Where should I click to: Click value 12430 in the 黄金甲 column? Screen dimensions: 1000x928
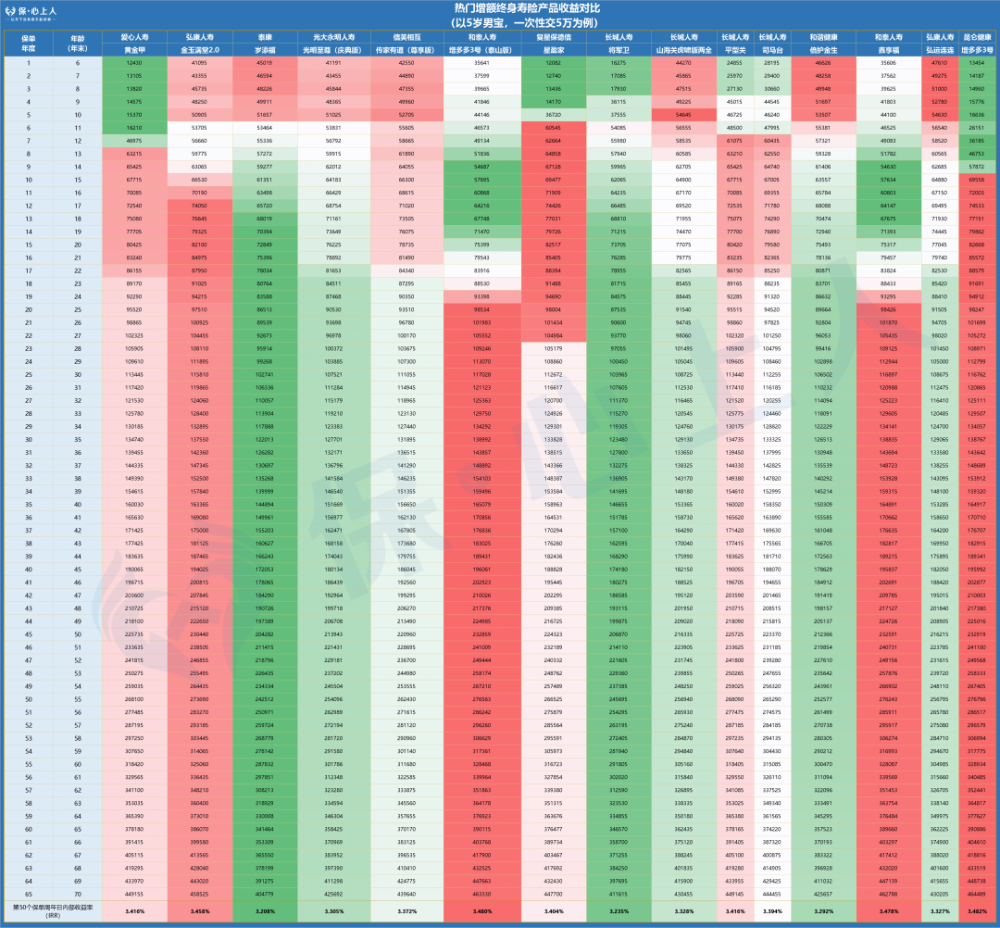coord(135,63)
